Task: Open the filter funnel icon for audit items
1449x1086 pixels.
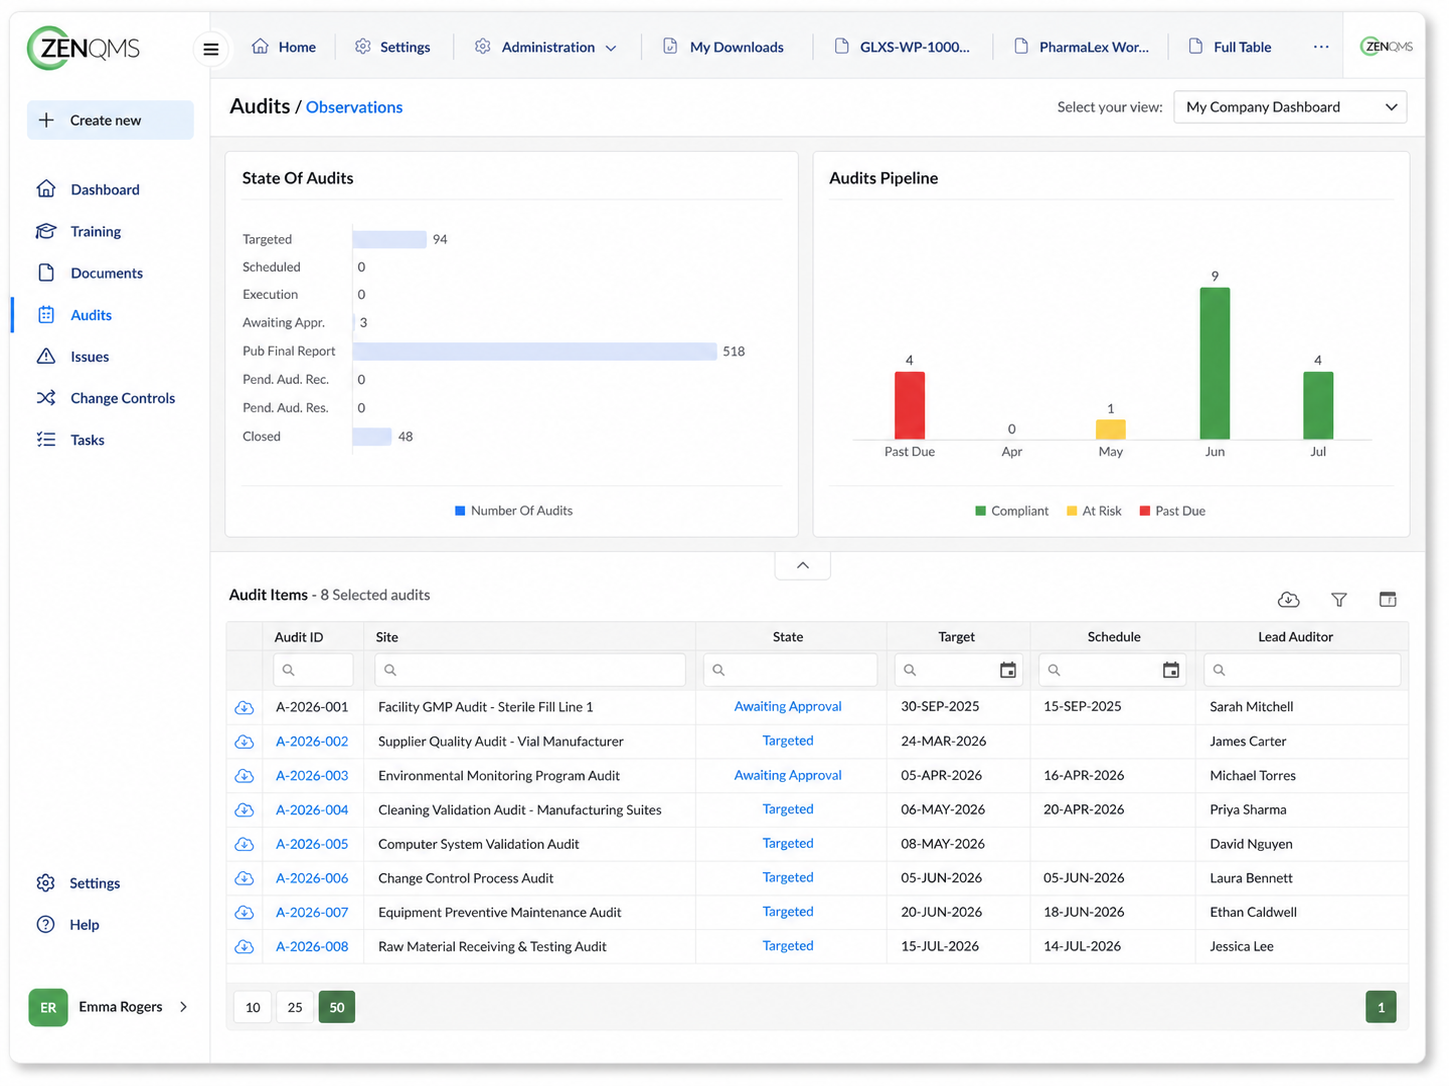Action: coord(1339,599)
